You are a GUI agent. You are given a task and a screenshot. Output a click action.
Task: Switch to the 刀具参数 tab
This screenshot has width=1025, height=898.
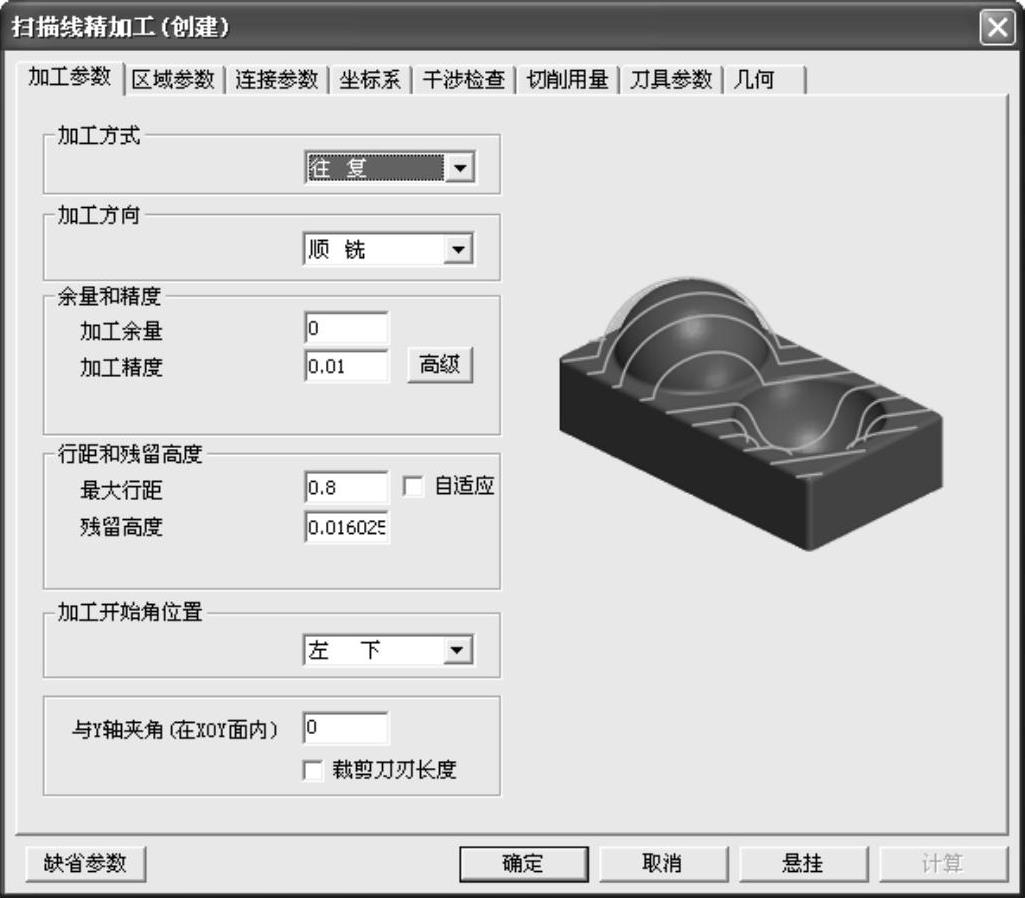[x=670, y=81]
